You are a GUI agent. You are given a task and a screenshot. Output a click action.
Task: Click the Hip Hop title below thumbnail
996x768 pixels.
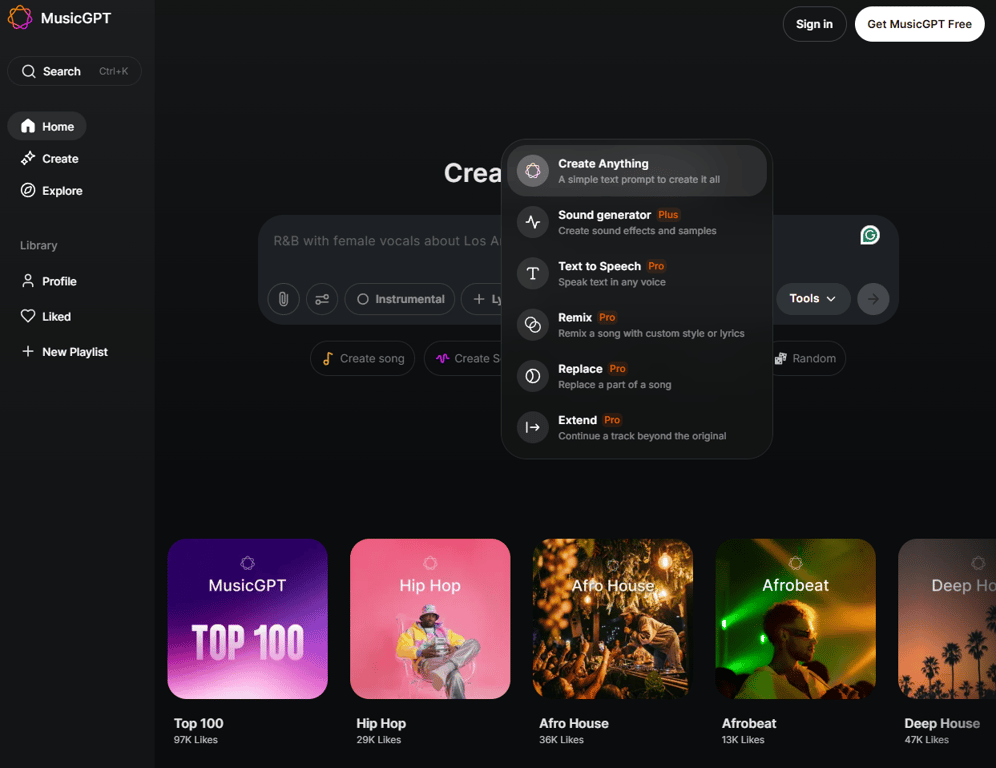(380, 723)
